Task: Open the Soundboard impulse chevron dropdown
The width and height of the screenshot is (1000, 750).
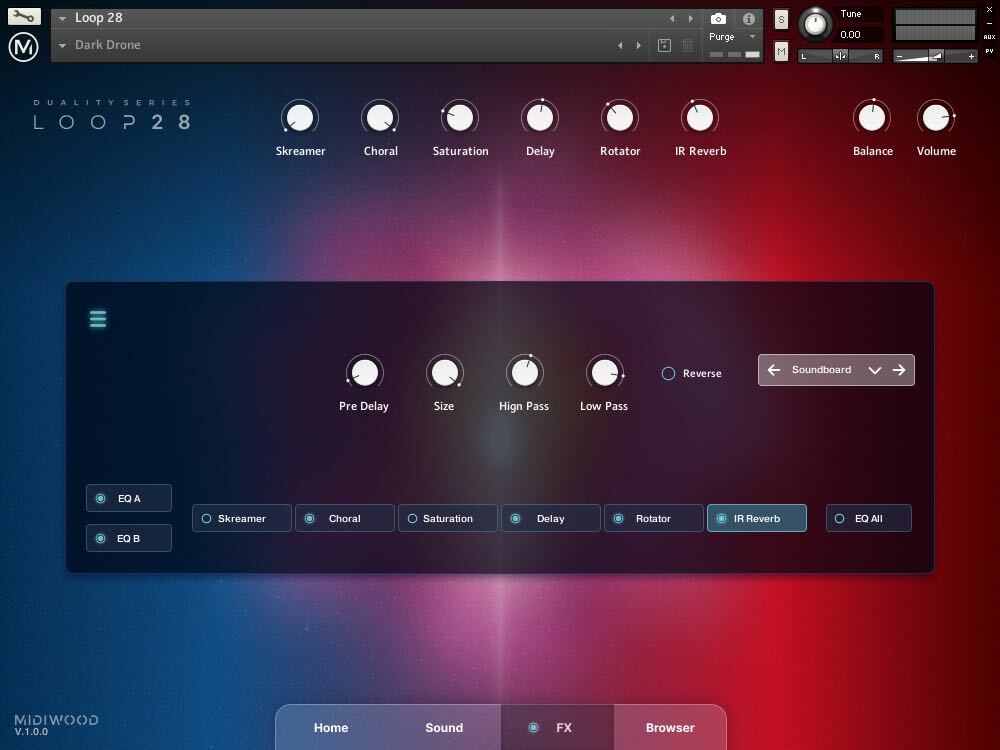Action: pos(874,370)
